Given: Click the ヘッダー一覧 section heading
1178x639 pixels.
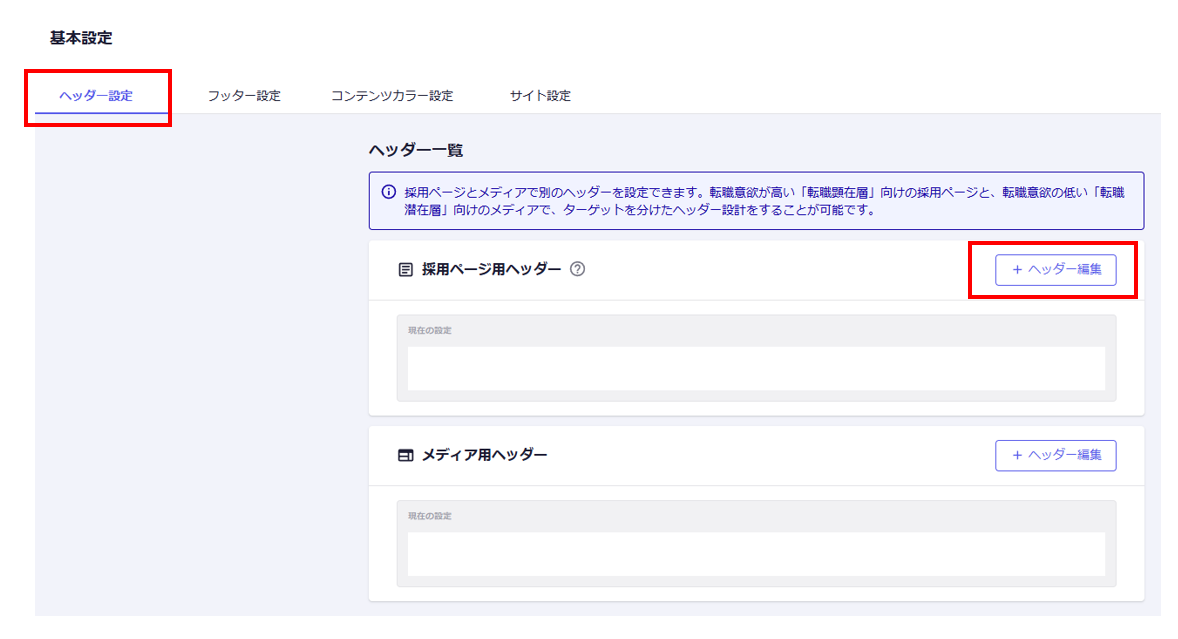Looking at the screenshot, I should click(x=416, y=150).
